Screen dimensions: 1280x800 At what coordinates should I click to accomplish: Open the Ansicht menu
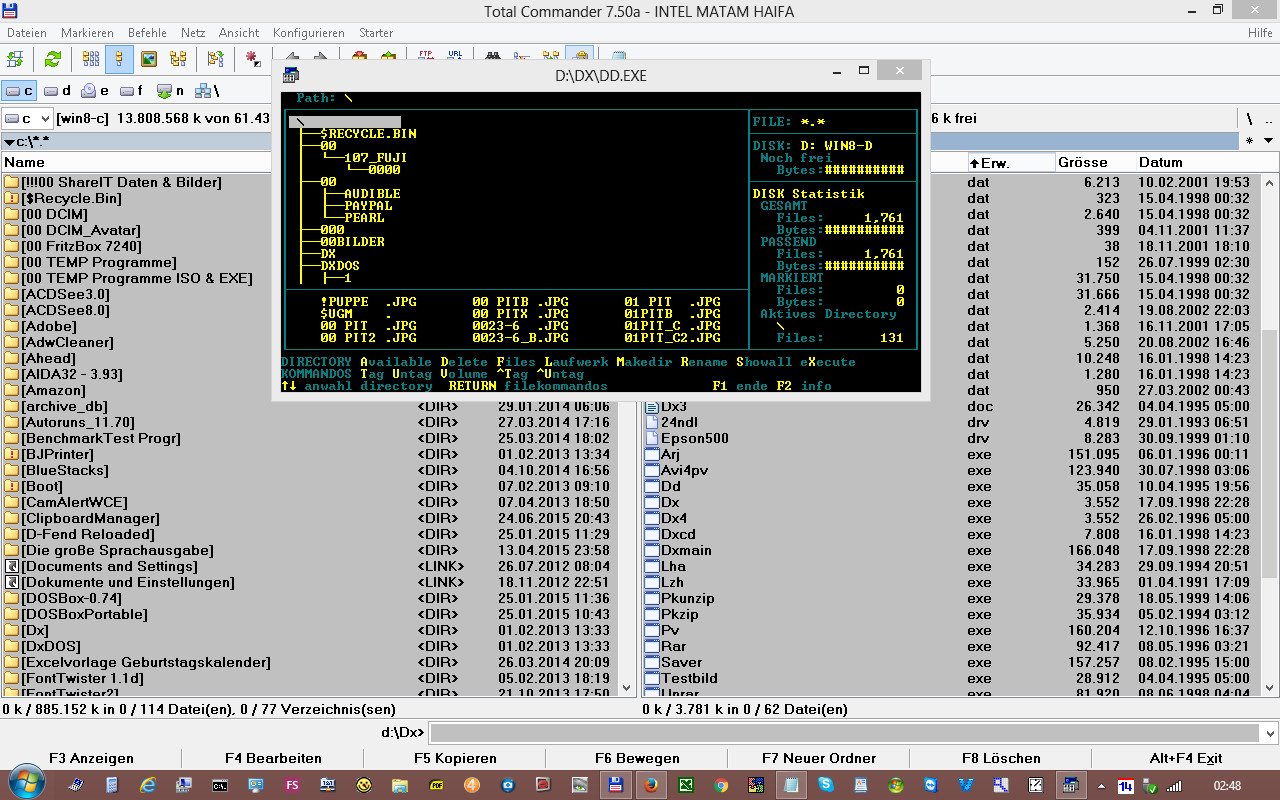pyautogui.click(x=239, y=33)
